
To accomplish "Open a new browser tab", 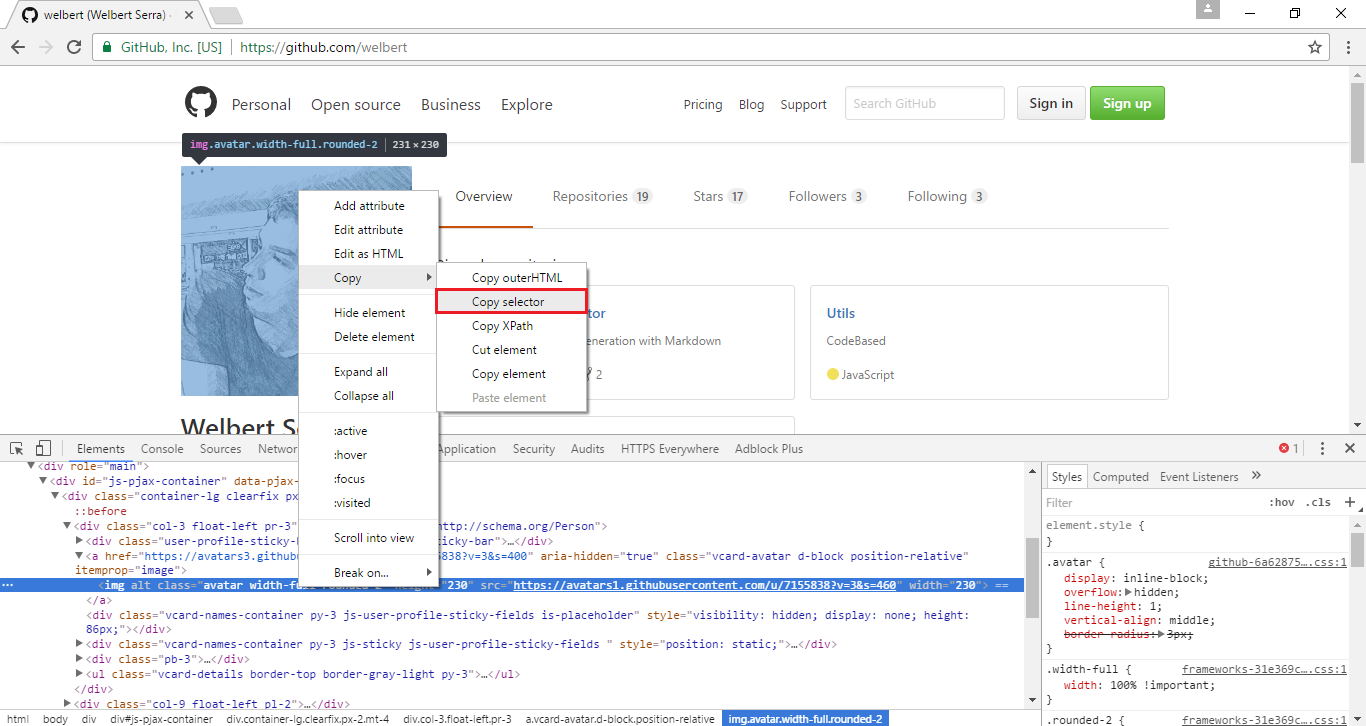I will click(226, 15).
